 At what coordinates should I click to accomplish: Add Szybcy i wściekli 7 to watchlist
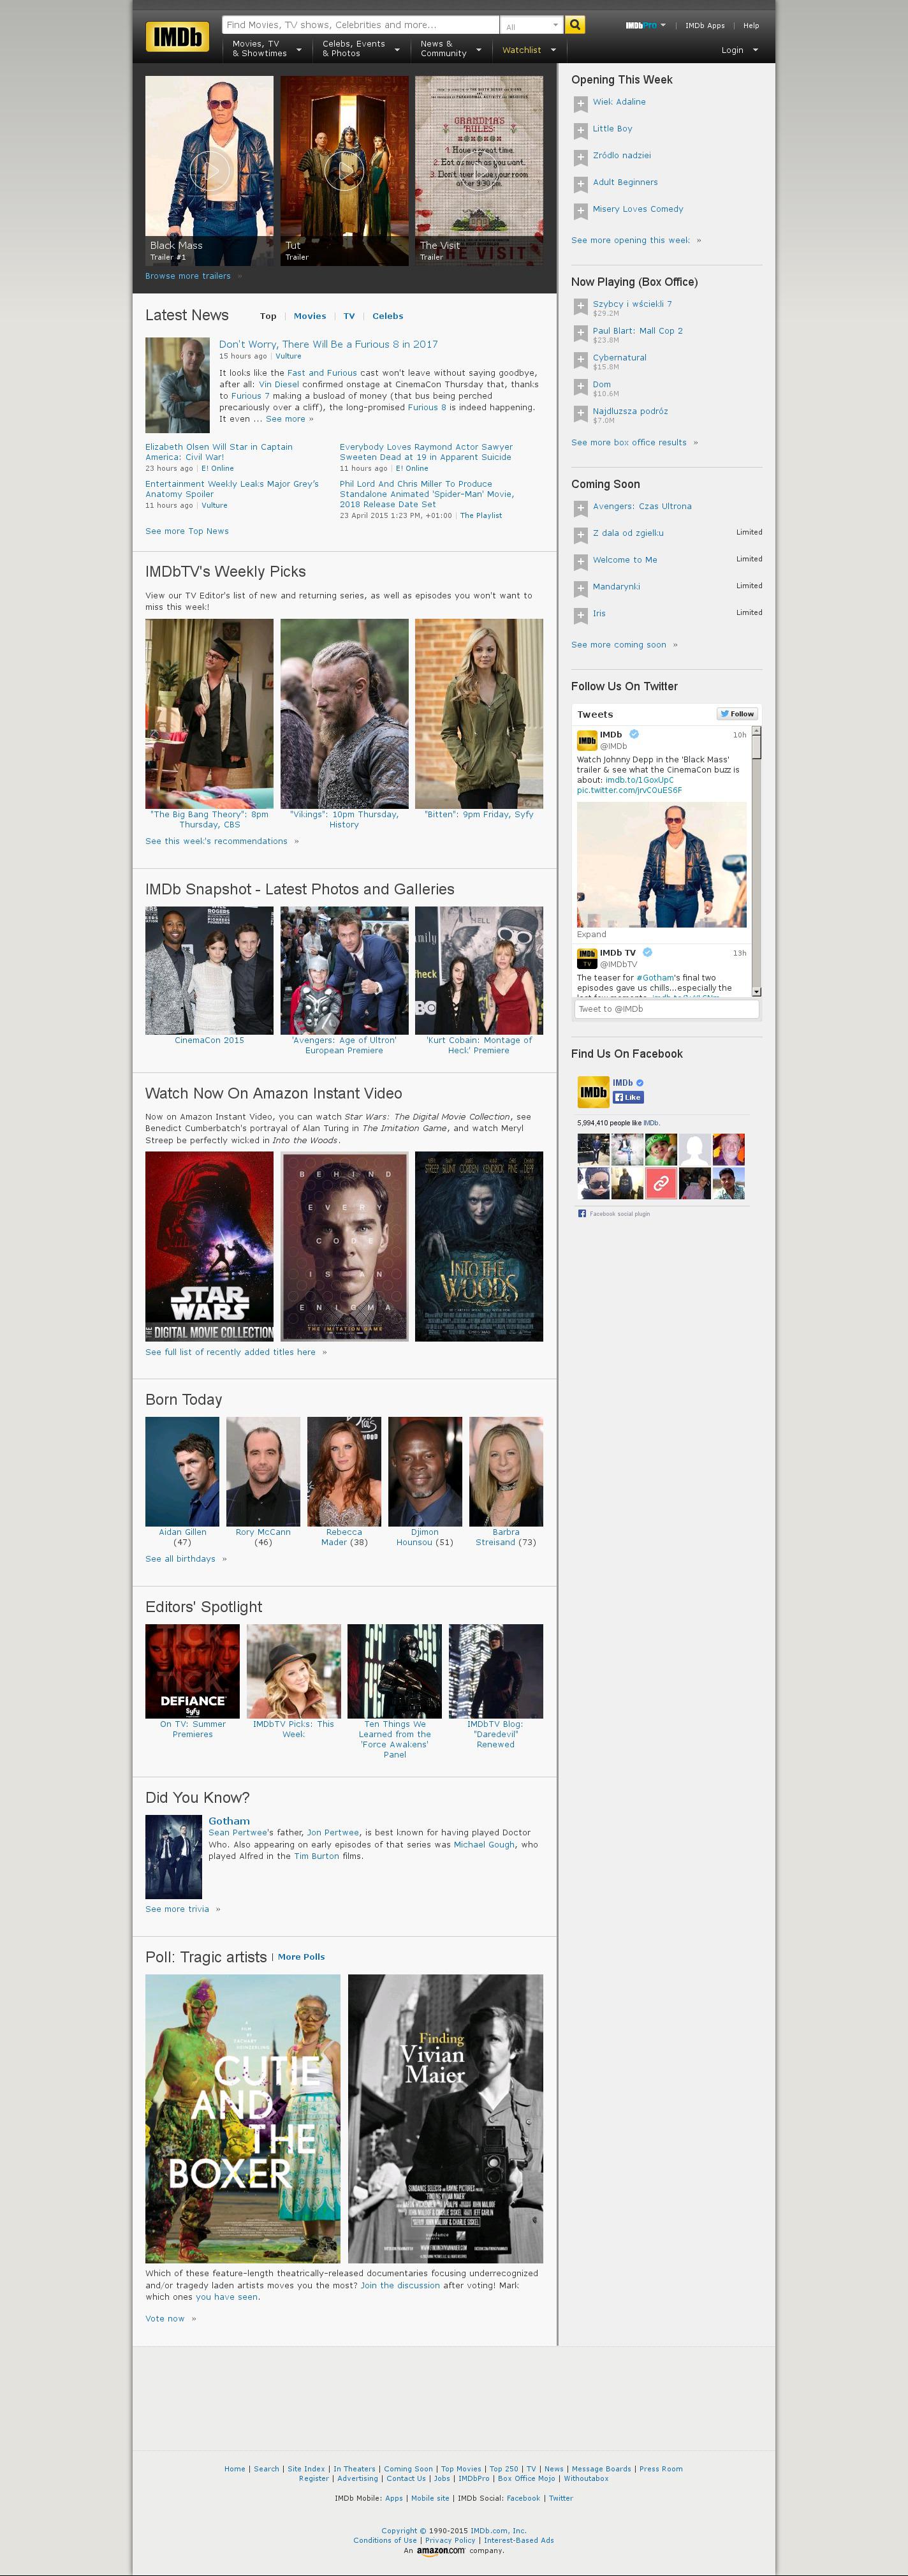[580, 306]
